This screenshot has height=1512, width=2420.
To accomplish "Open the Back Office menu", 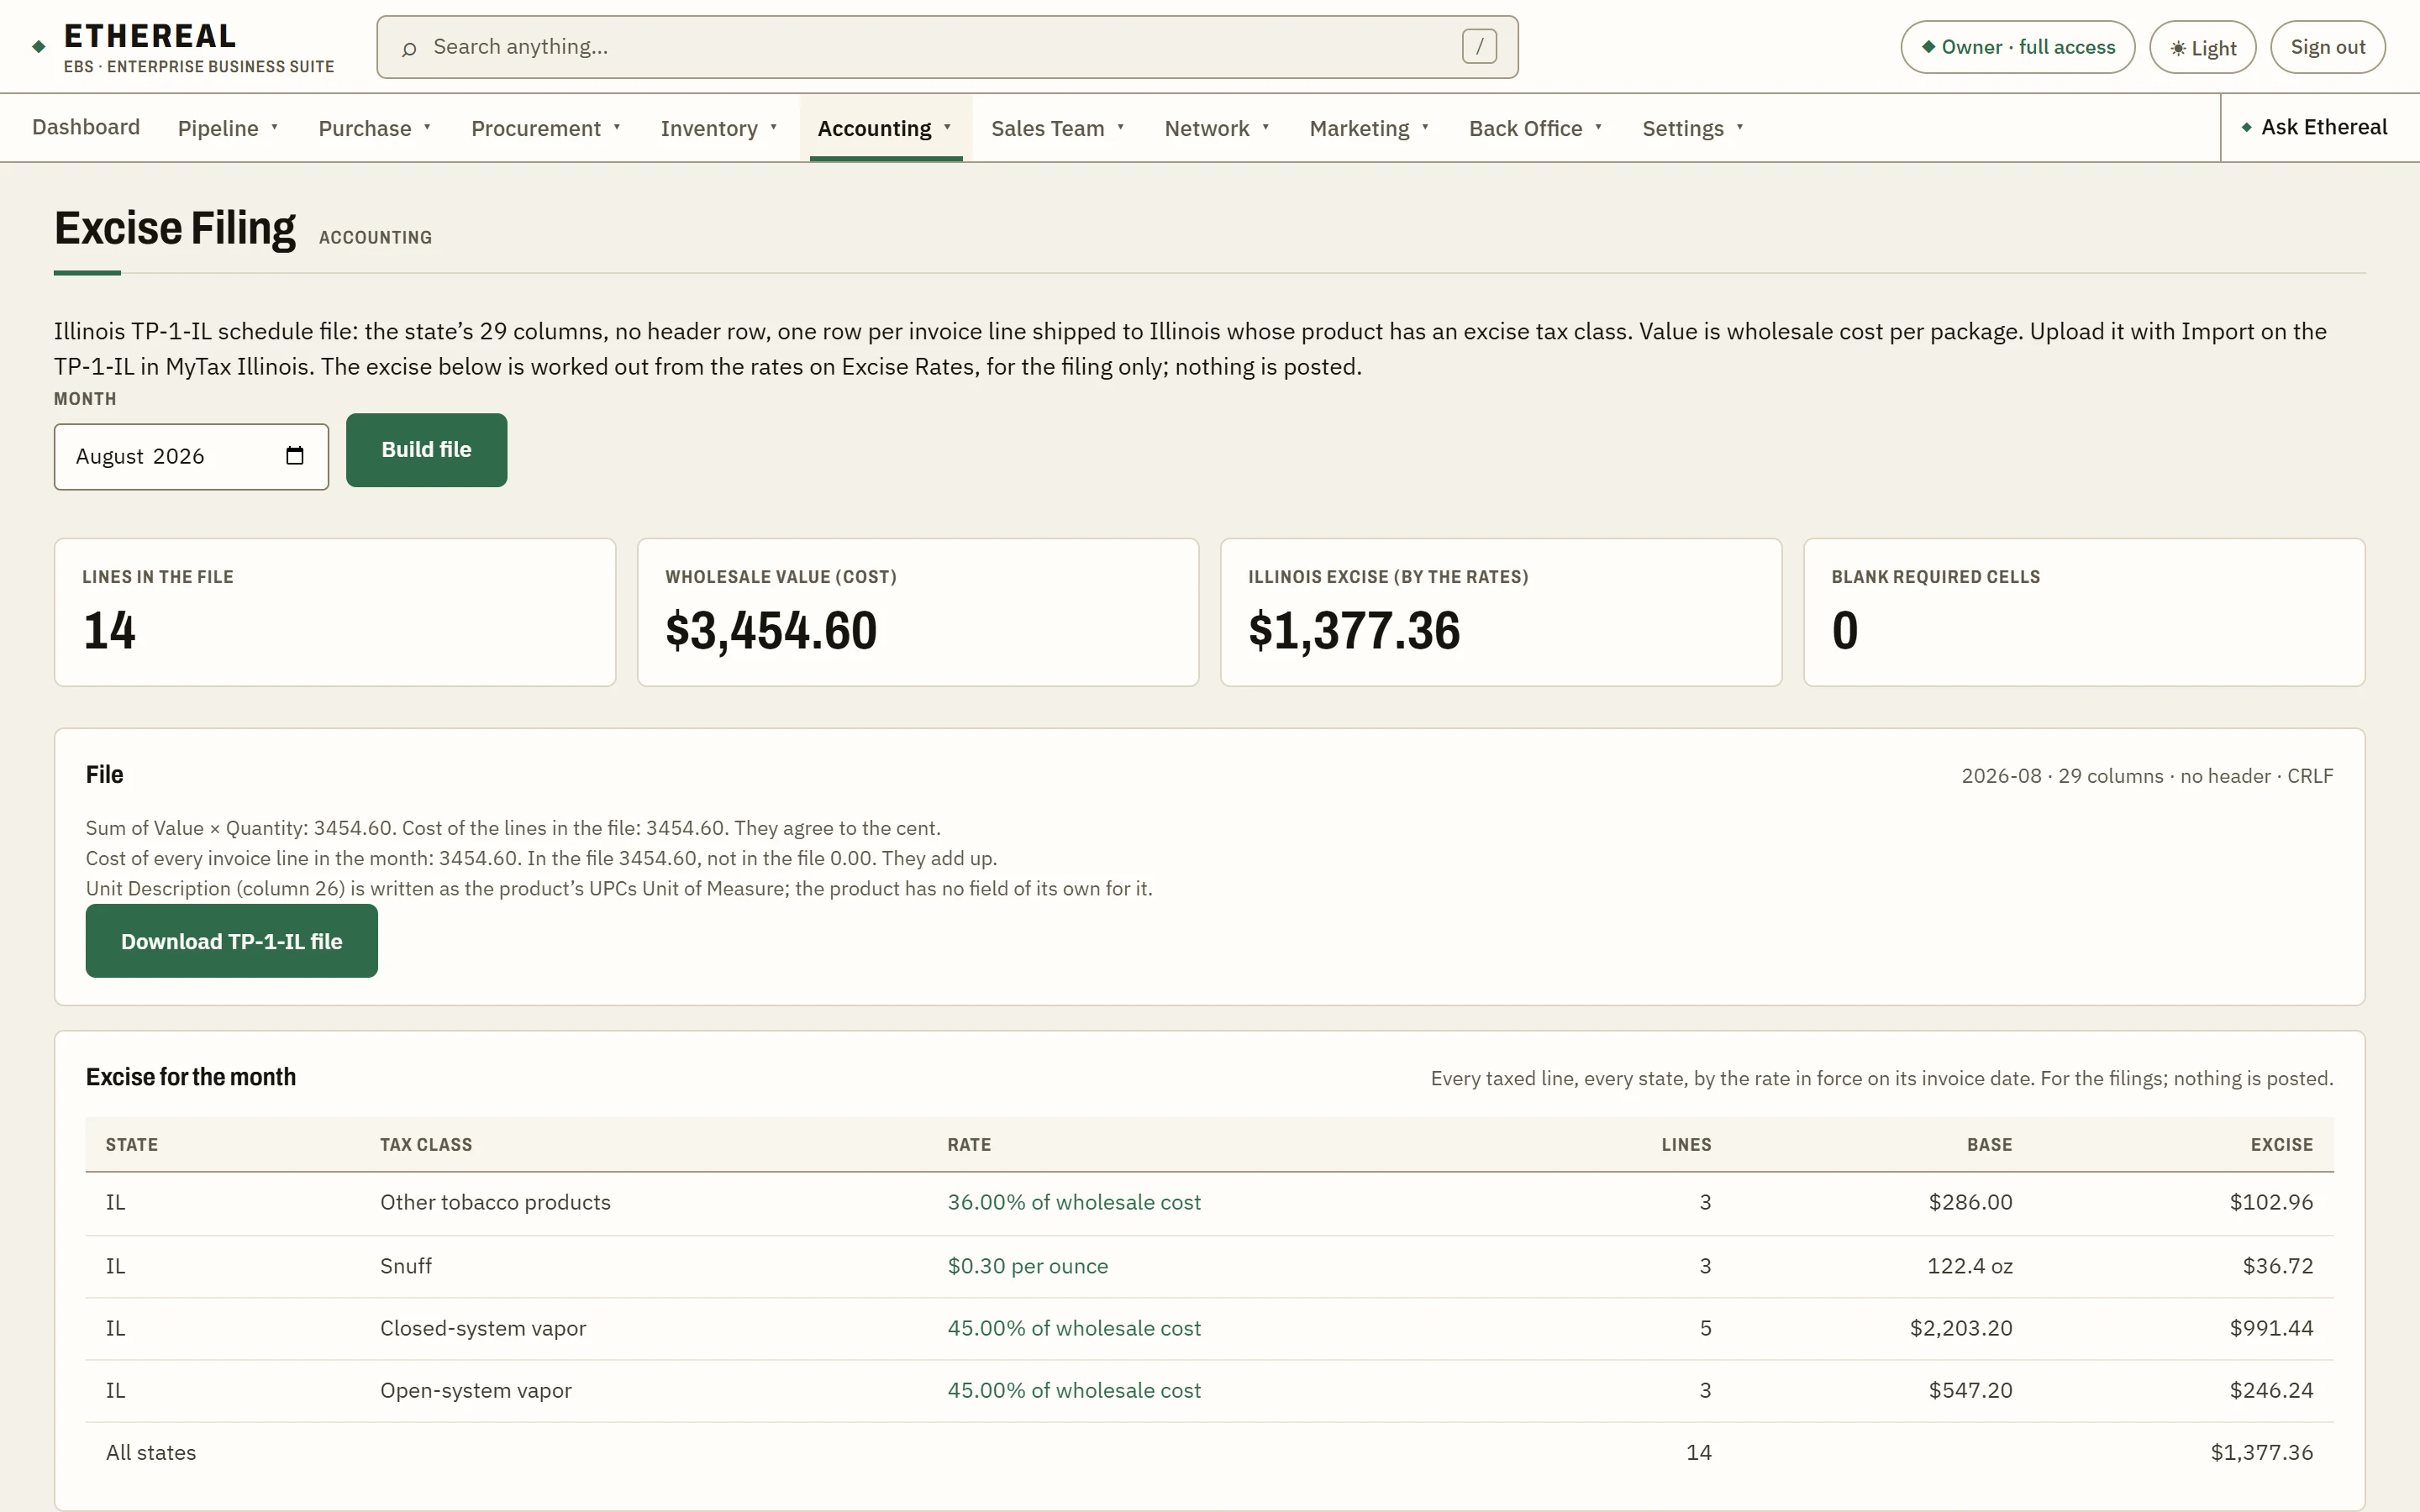I will [1536, 128].
